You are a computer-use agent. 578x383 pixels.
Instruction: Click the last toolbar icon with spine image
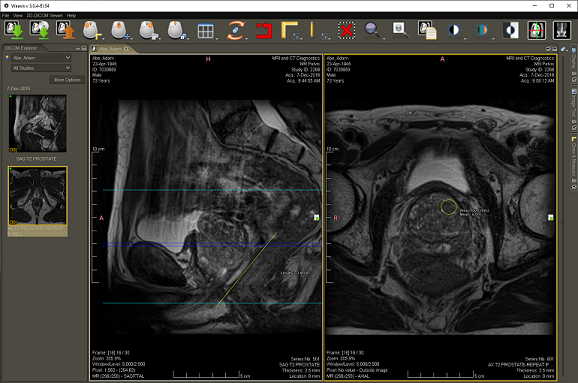pos(562,30)
